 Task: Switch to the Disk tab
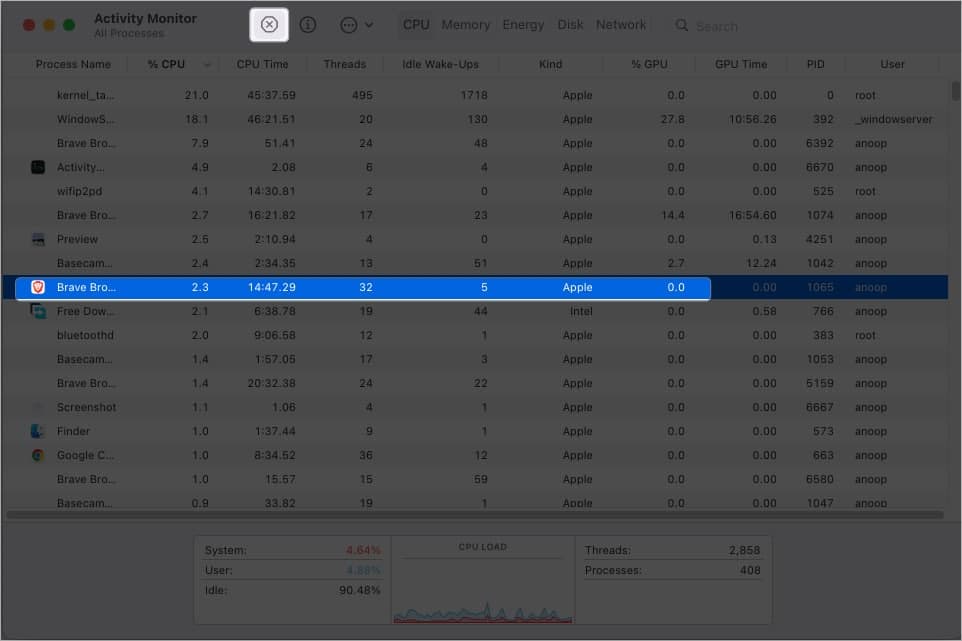coord(570,25)
